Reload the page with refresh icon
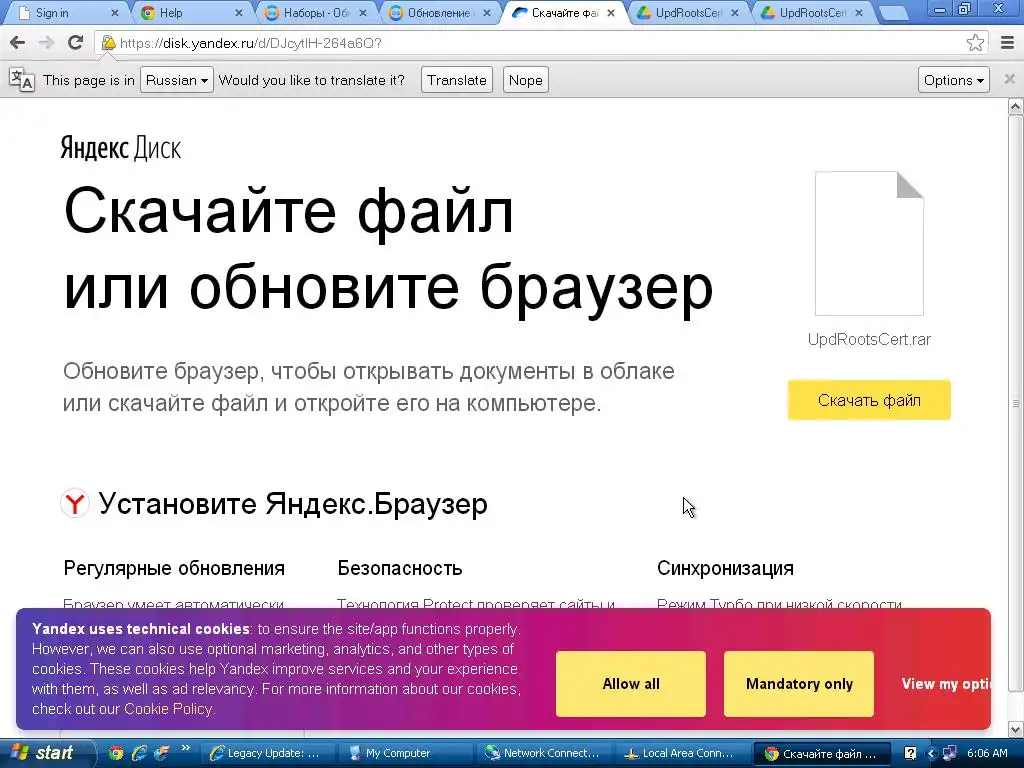The width and height of the screenshot is (1024, 768). (x=76, y=43)
